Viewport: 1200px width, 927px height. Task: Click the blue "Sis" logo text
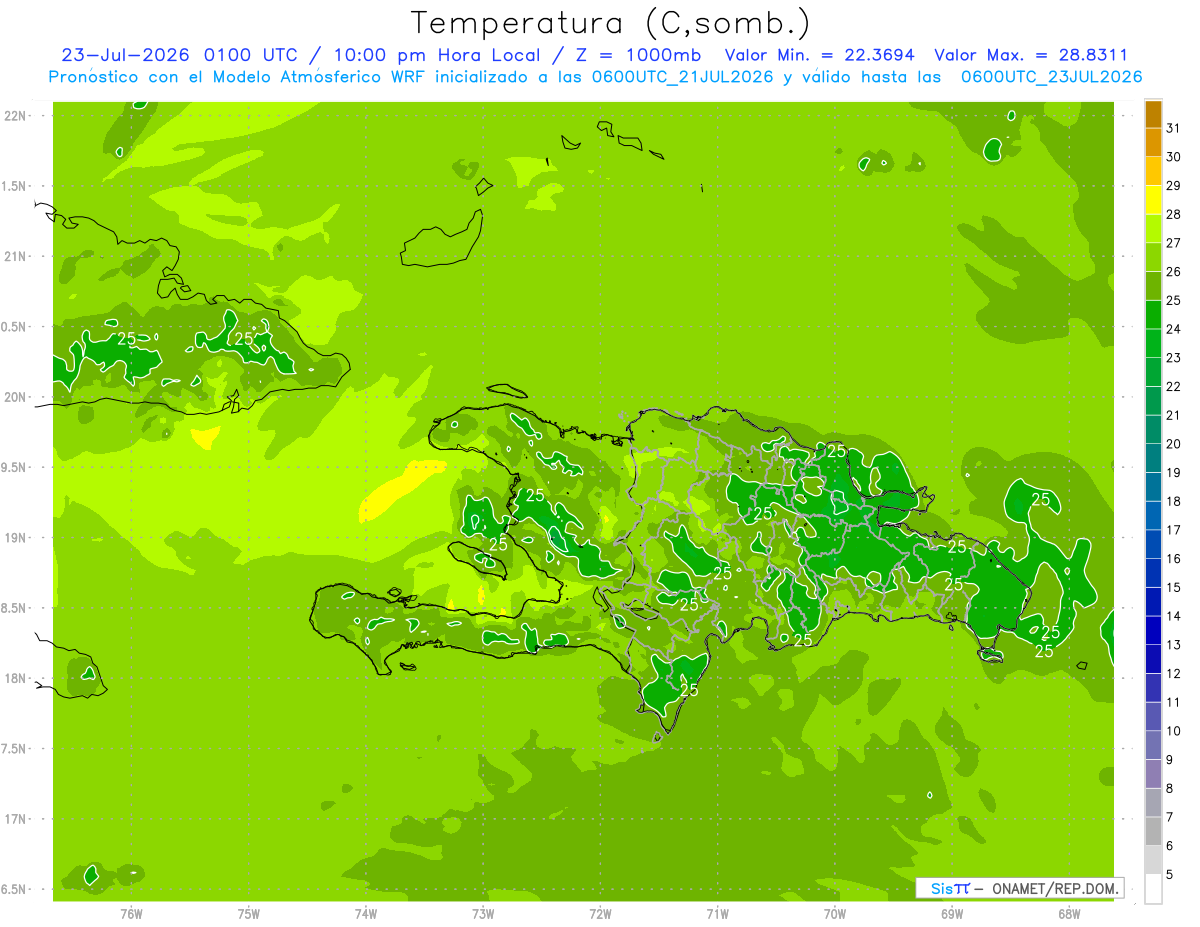[x=942, y=888]
